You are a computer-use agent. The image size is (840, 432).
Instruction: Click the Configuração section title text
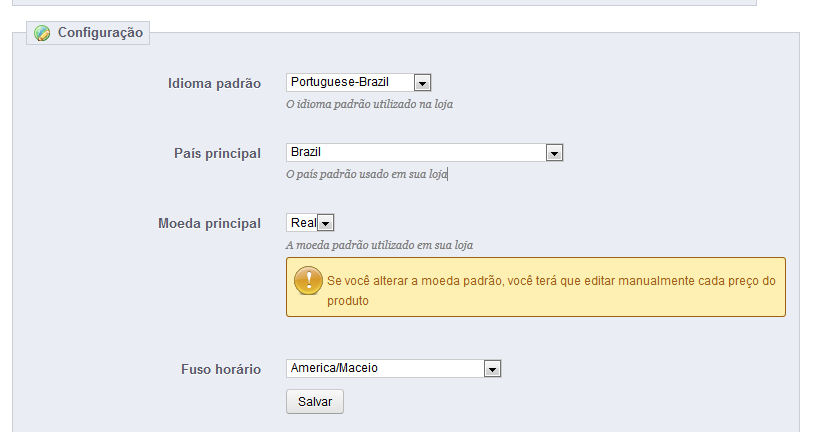tap(100, 33)
